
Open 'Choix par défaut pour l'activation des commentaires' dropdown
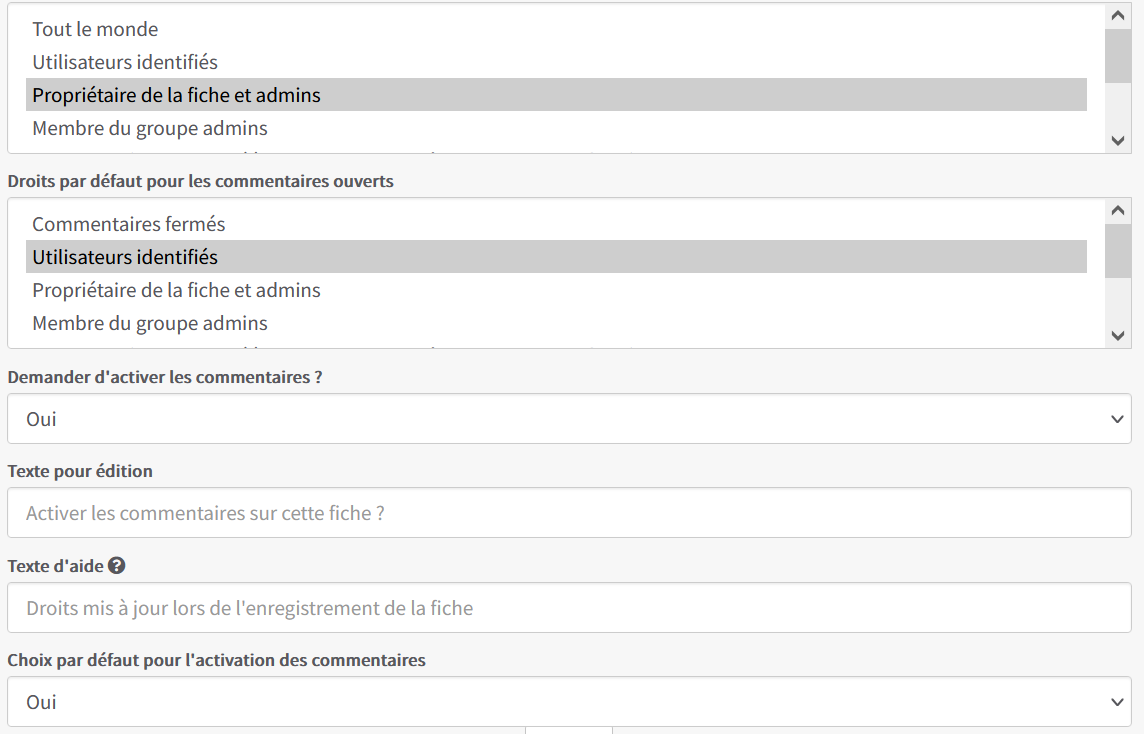569,702
